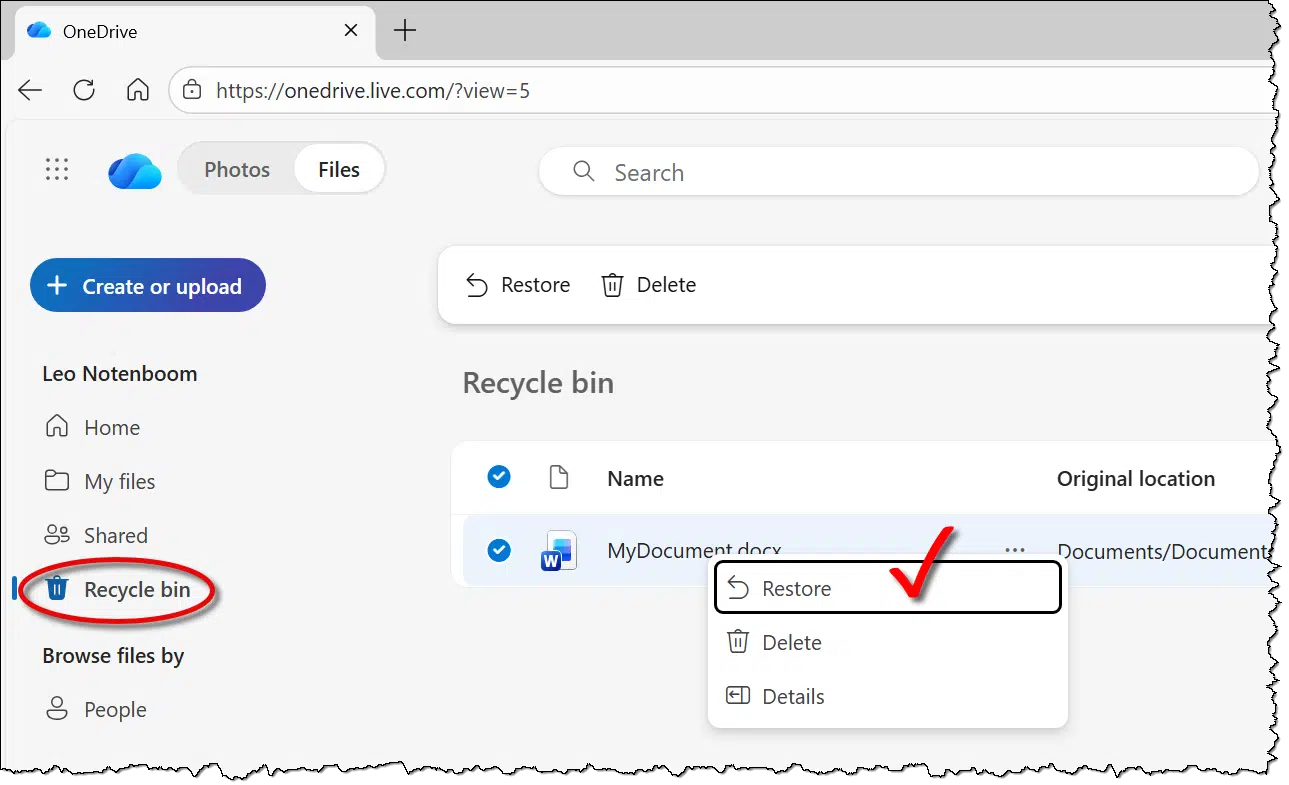This screenshot has height=785, width=1289.
Task: Select Delete from the context menu
Action: tap(791, 642)
